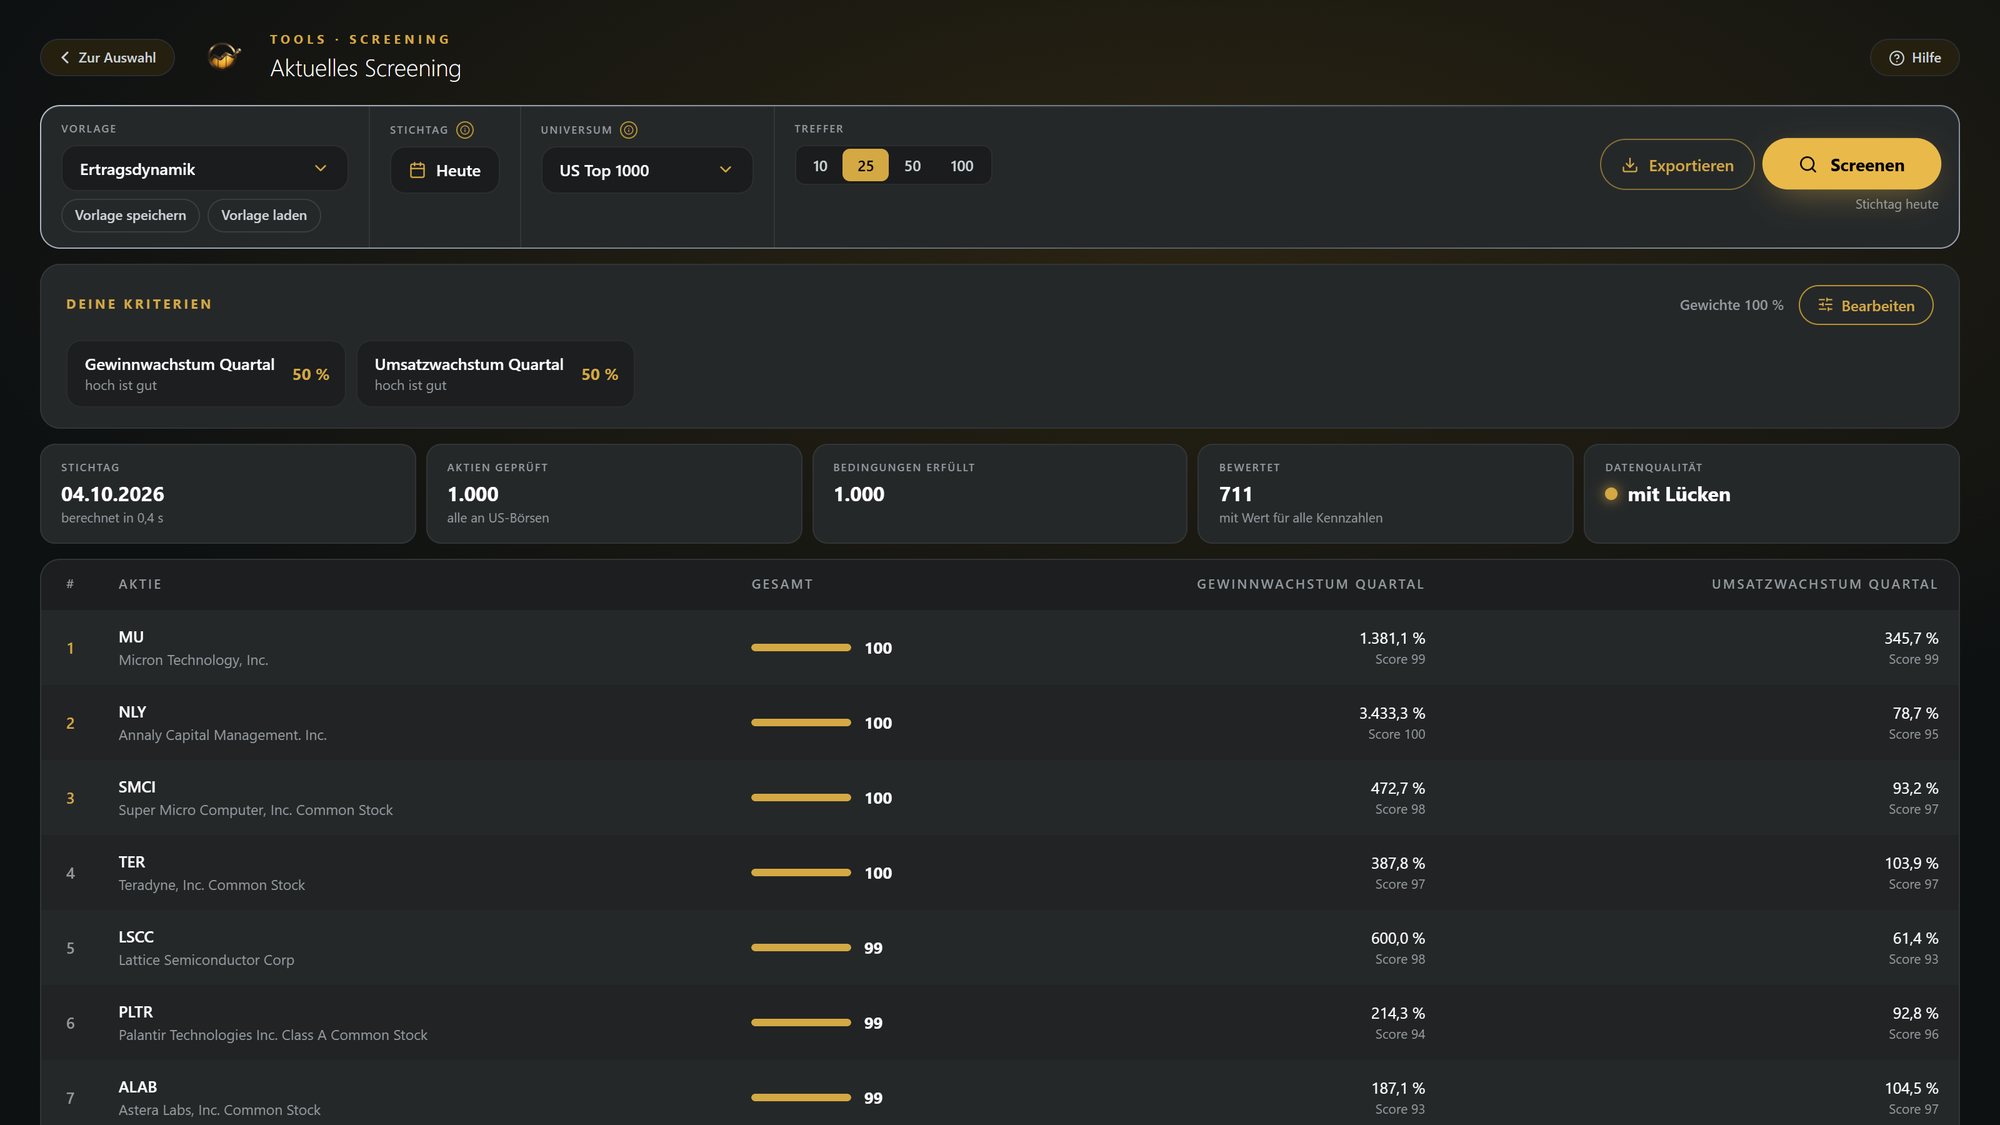Viewport: 2000px width, 1125px height.
Task: Click the Stichtag info icon
Action: [x=465, y=130]
